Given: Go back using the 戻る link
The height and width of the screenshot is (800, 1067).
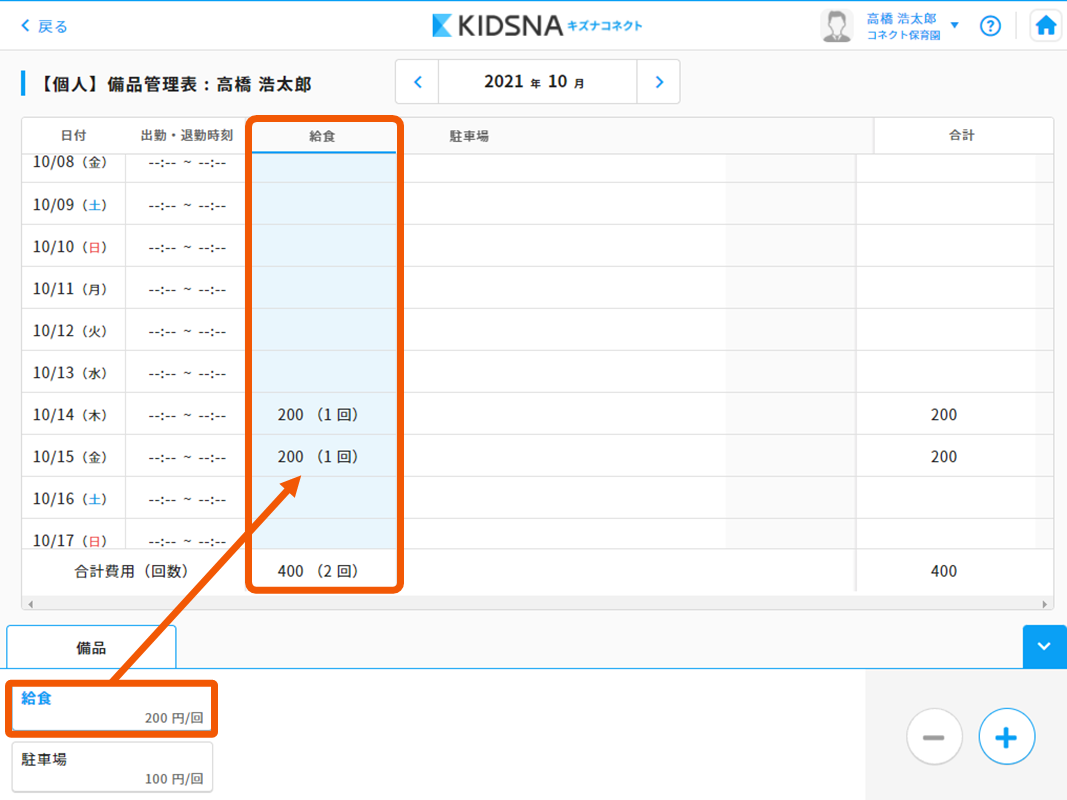Looking at the screenshot, I should point(45,26).
